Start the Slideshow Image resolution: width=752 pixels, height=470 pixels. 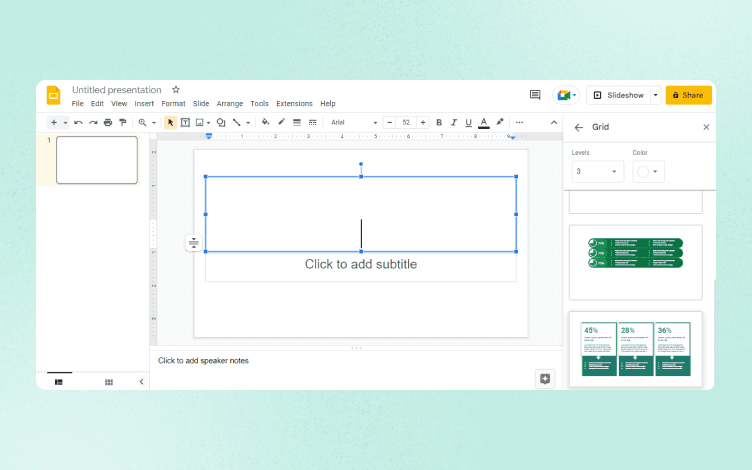coord(619,95)
